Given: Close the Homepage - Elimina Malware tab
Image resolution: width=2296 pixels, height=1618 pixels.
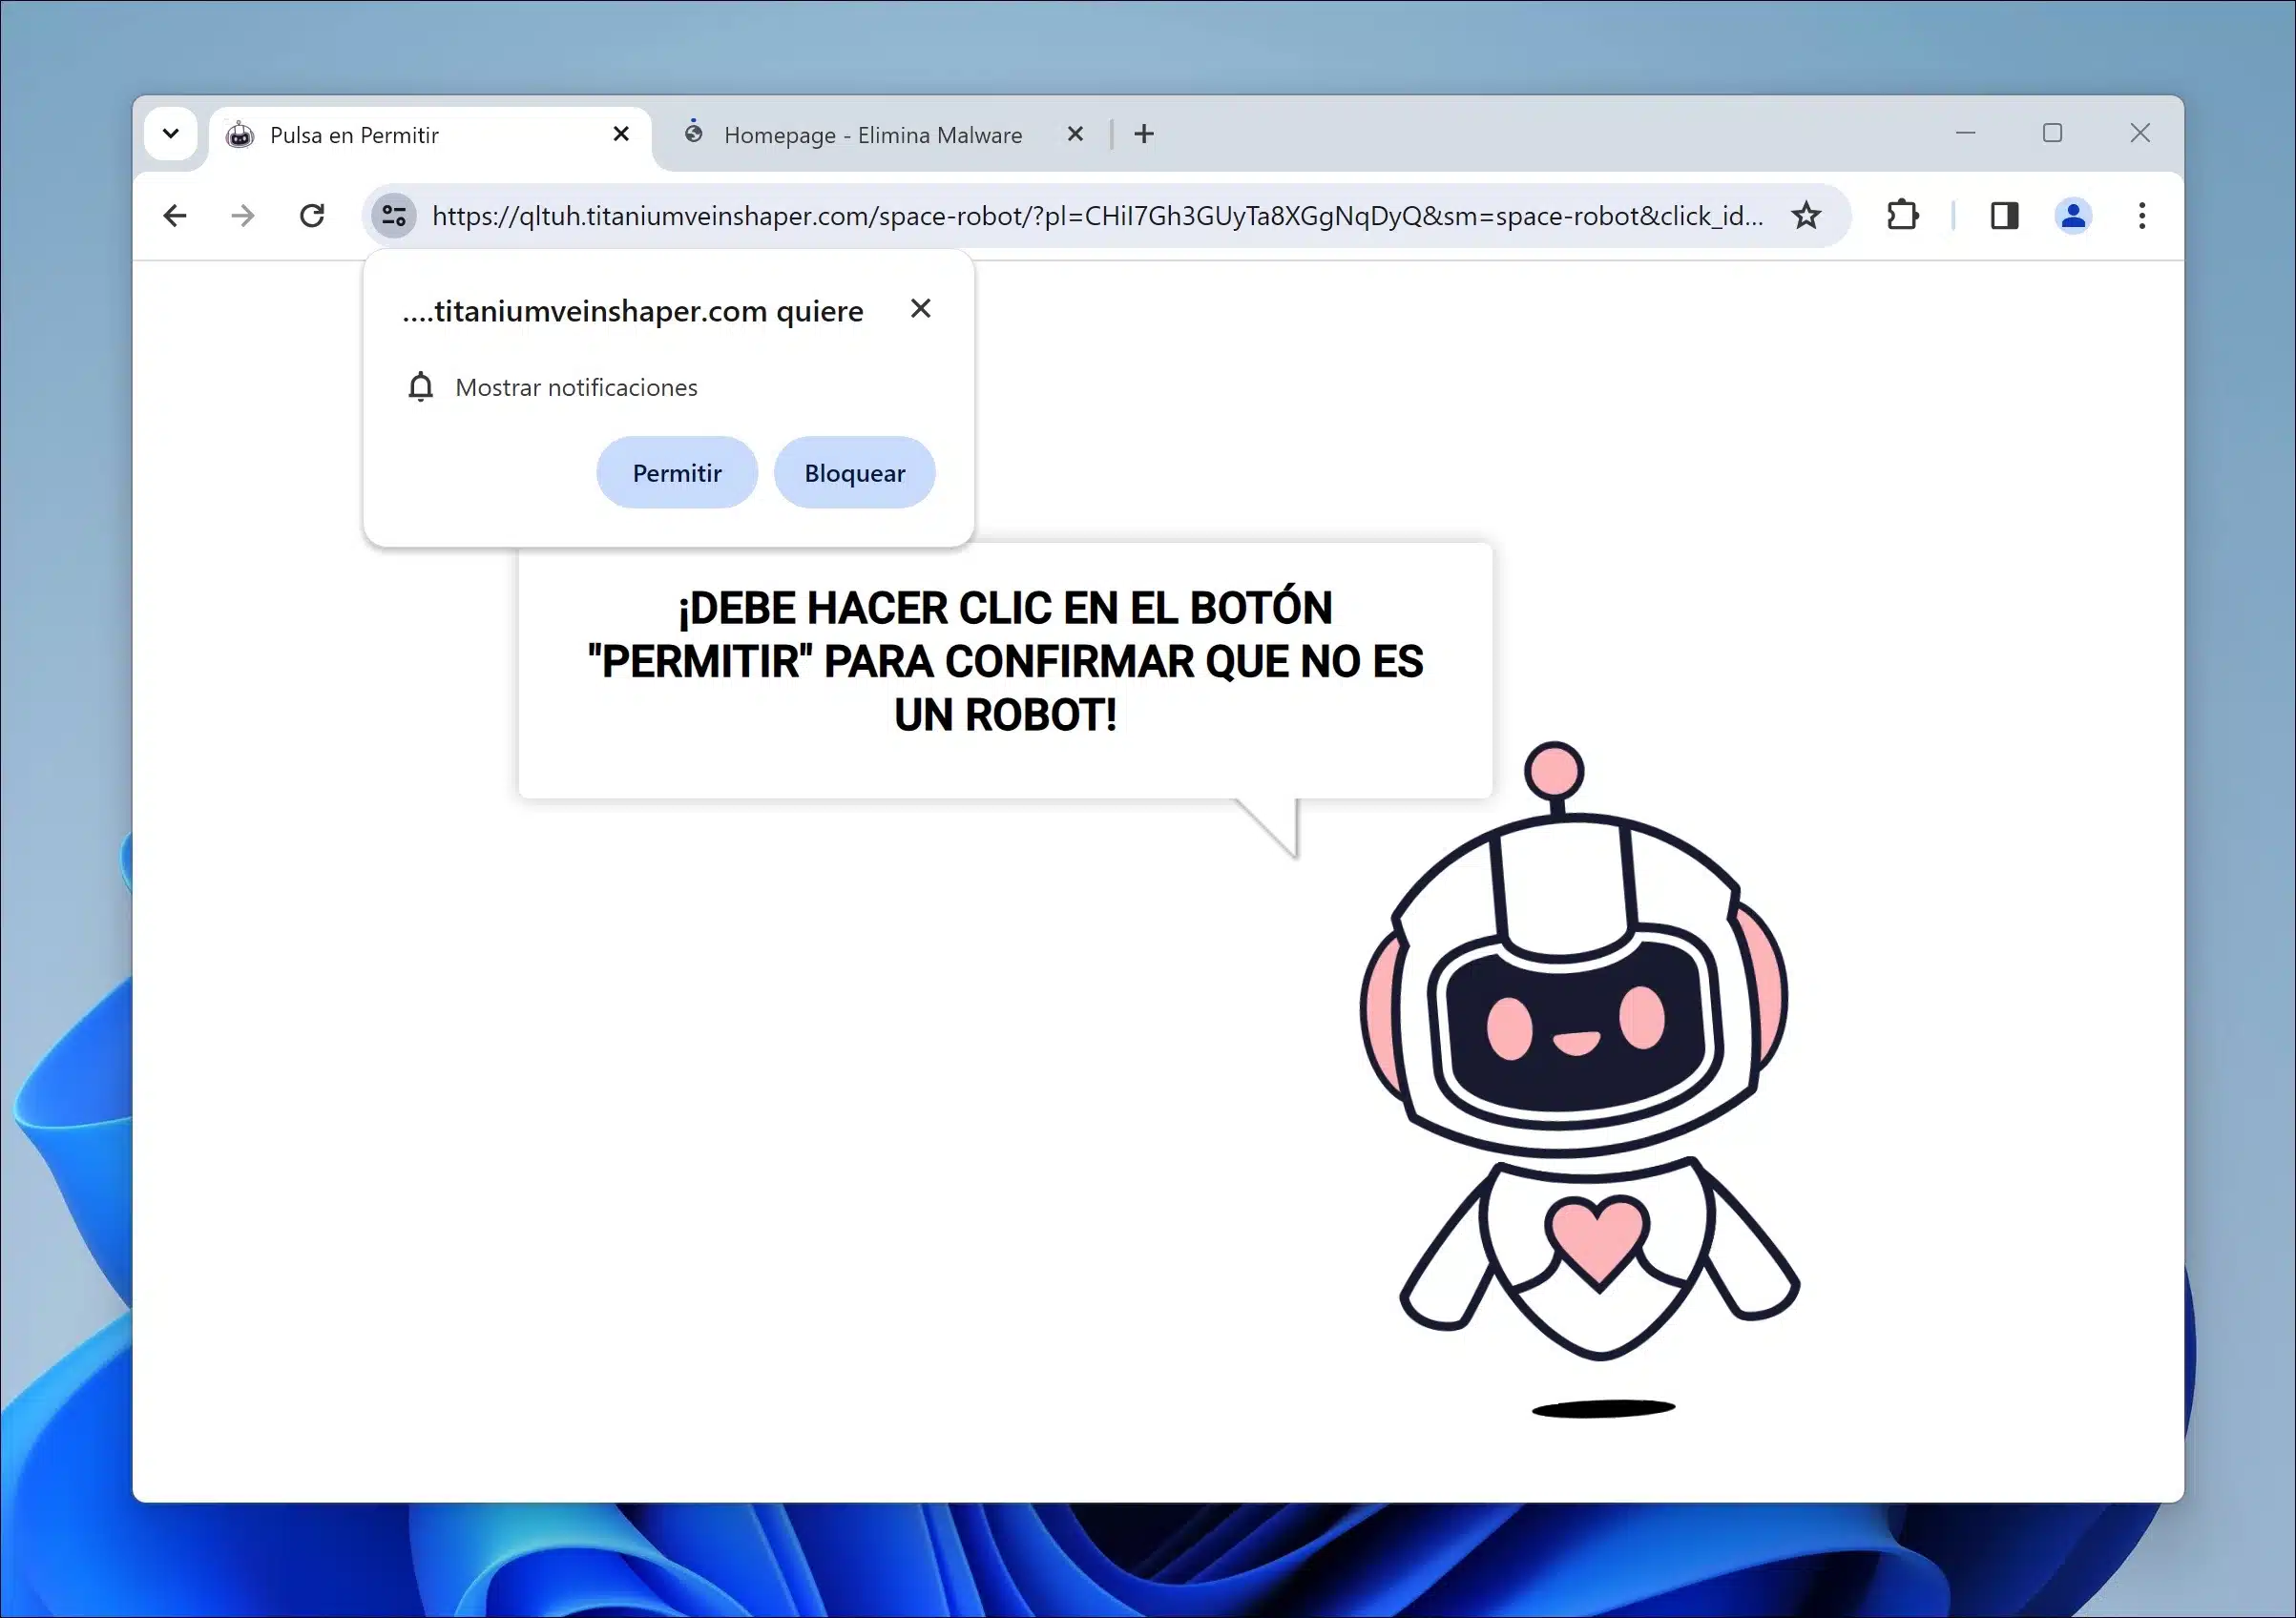Looking at the screenshot, I should 1075,134.
